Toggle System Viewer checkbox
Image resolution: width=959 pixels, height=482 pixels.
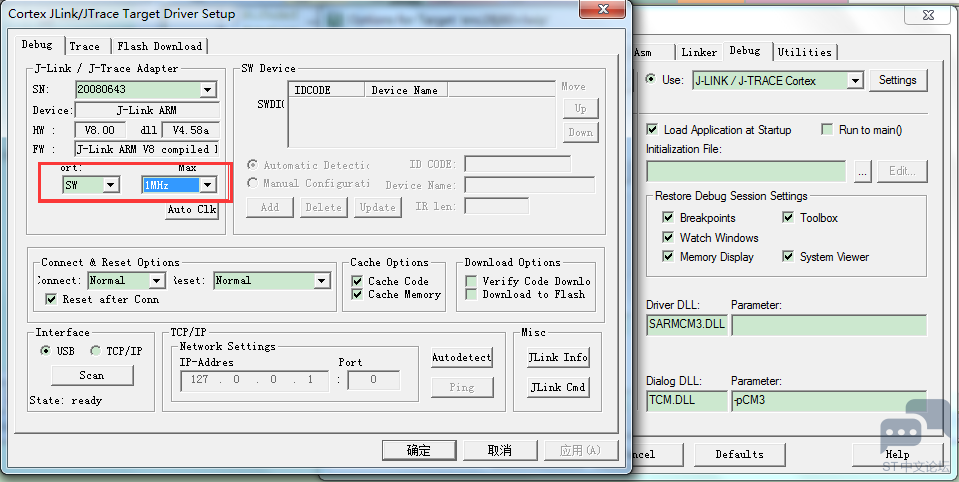click(x=788, y=257)
